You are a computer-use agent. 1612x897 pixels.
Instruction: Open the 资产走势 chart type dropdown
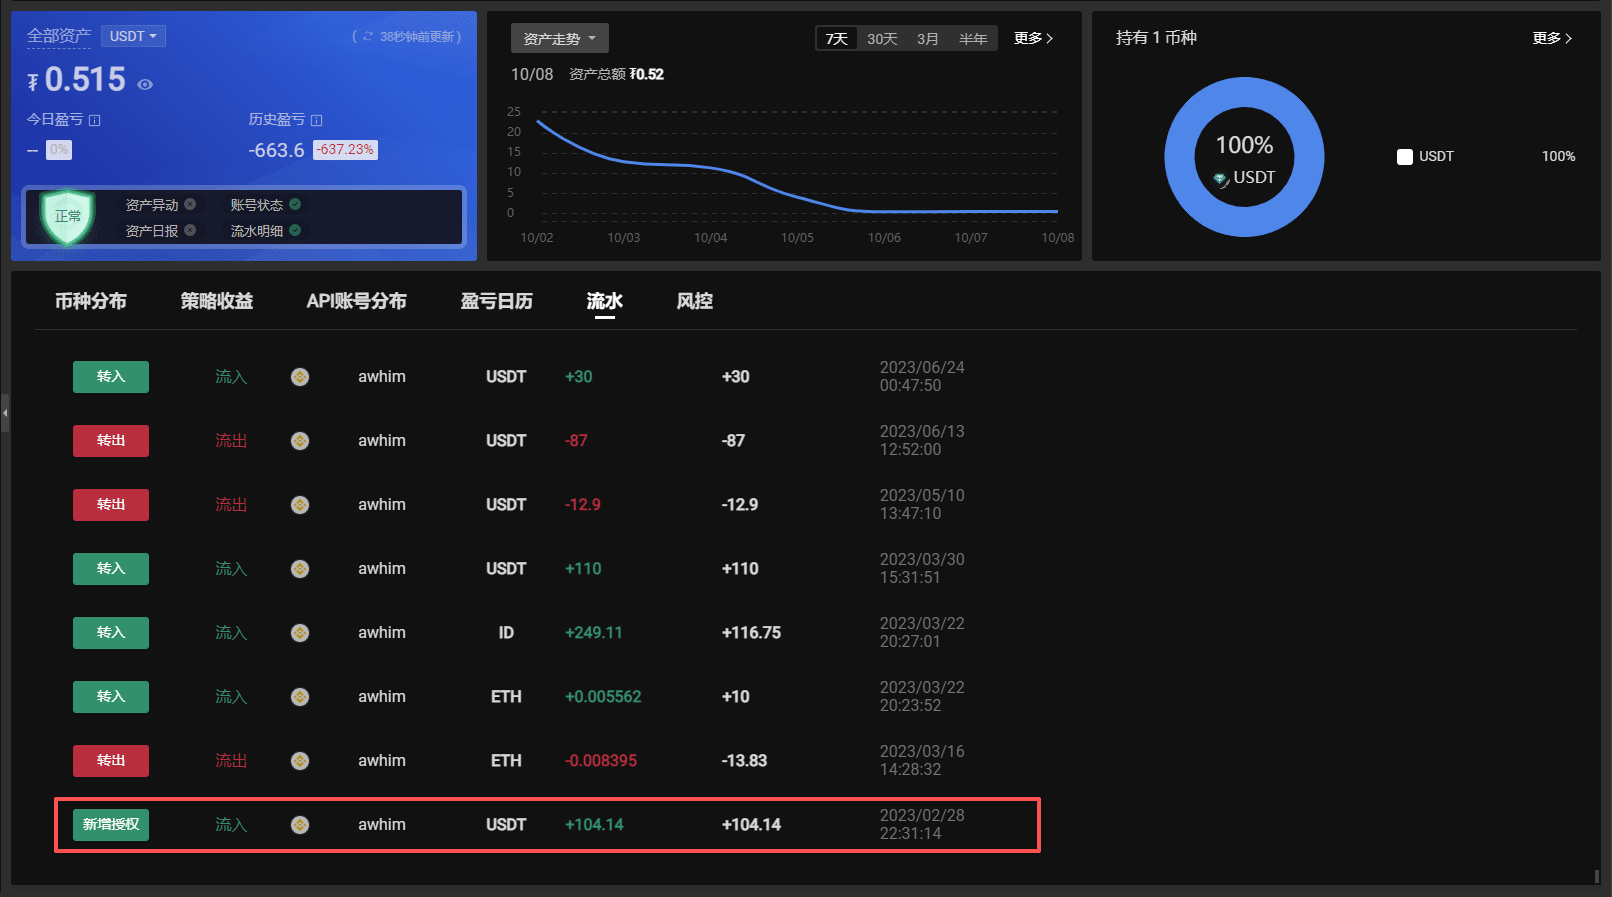tap(559, 38)
